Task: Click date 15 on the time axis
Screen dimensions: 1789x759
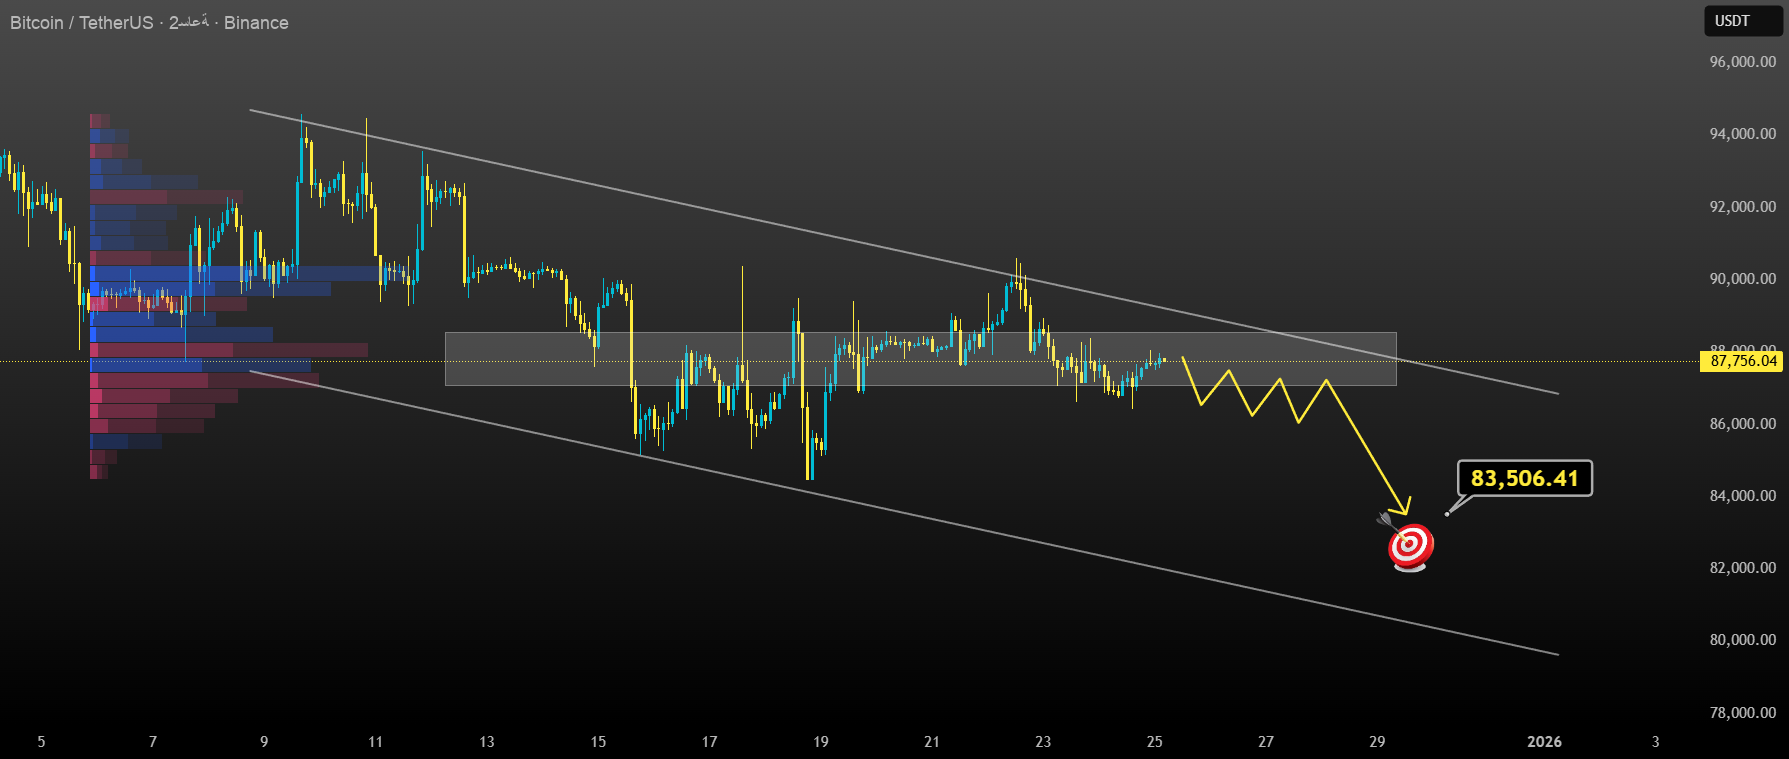Action: [598, 741]
